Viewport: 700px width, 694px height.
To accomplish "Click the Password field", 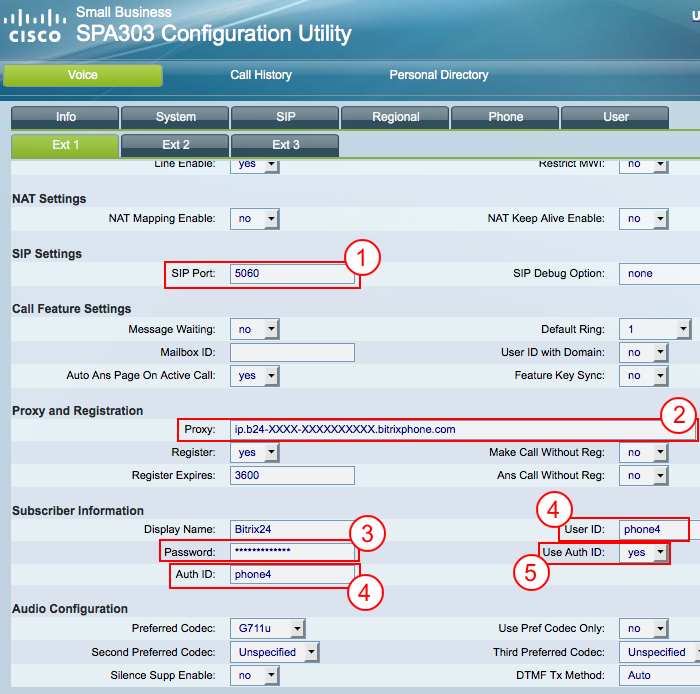I will tap(292, 552).
